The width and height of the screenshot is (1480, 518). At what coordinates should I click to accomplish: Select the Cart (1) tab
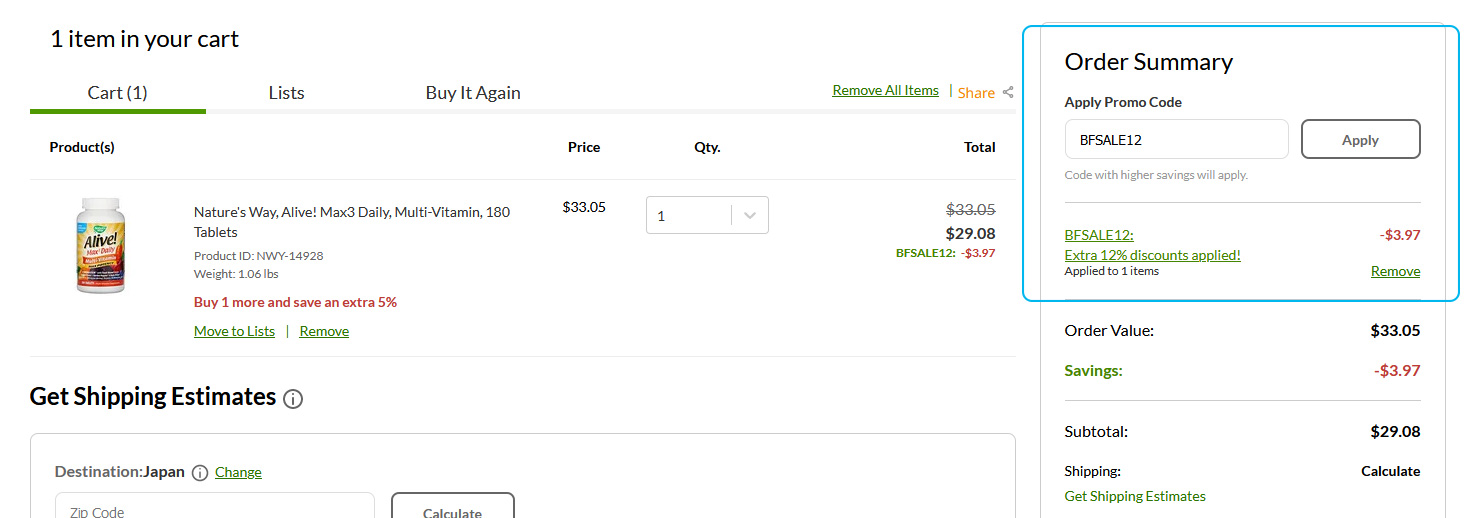[x=118, y=92]
